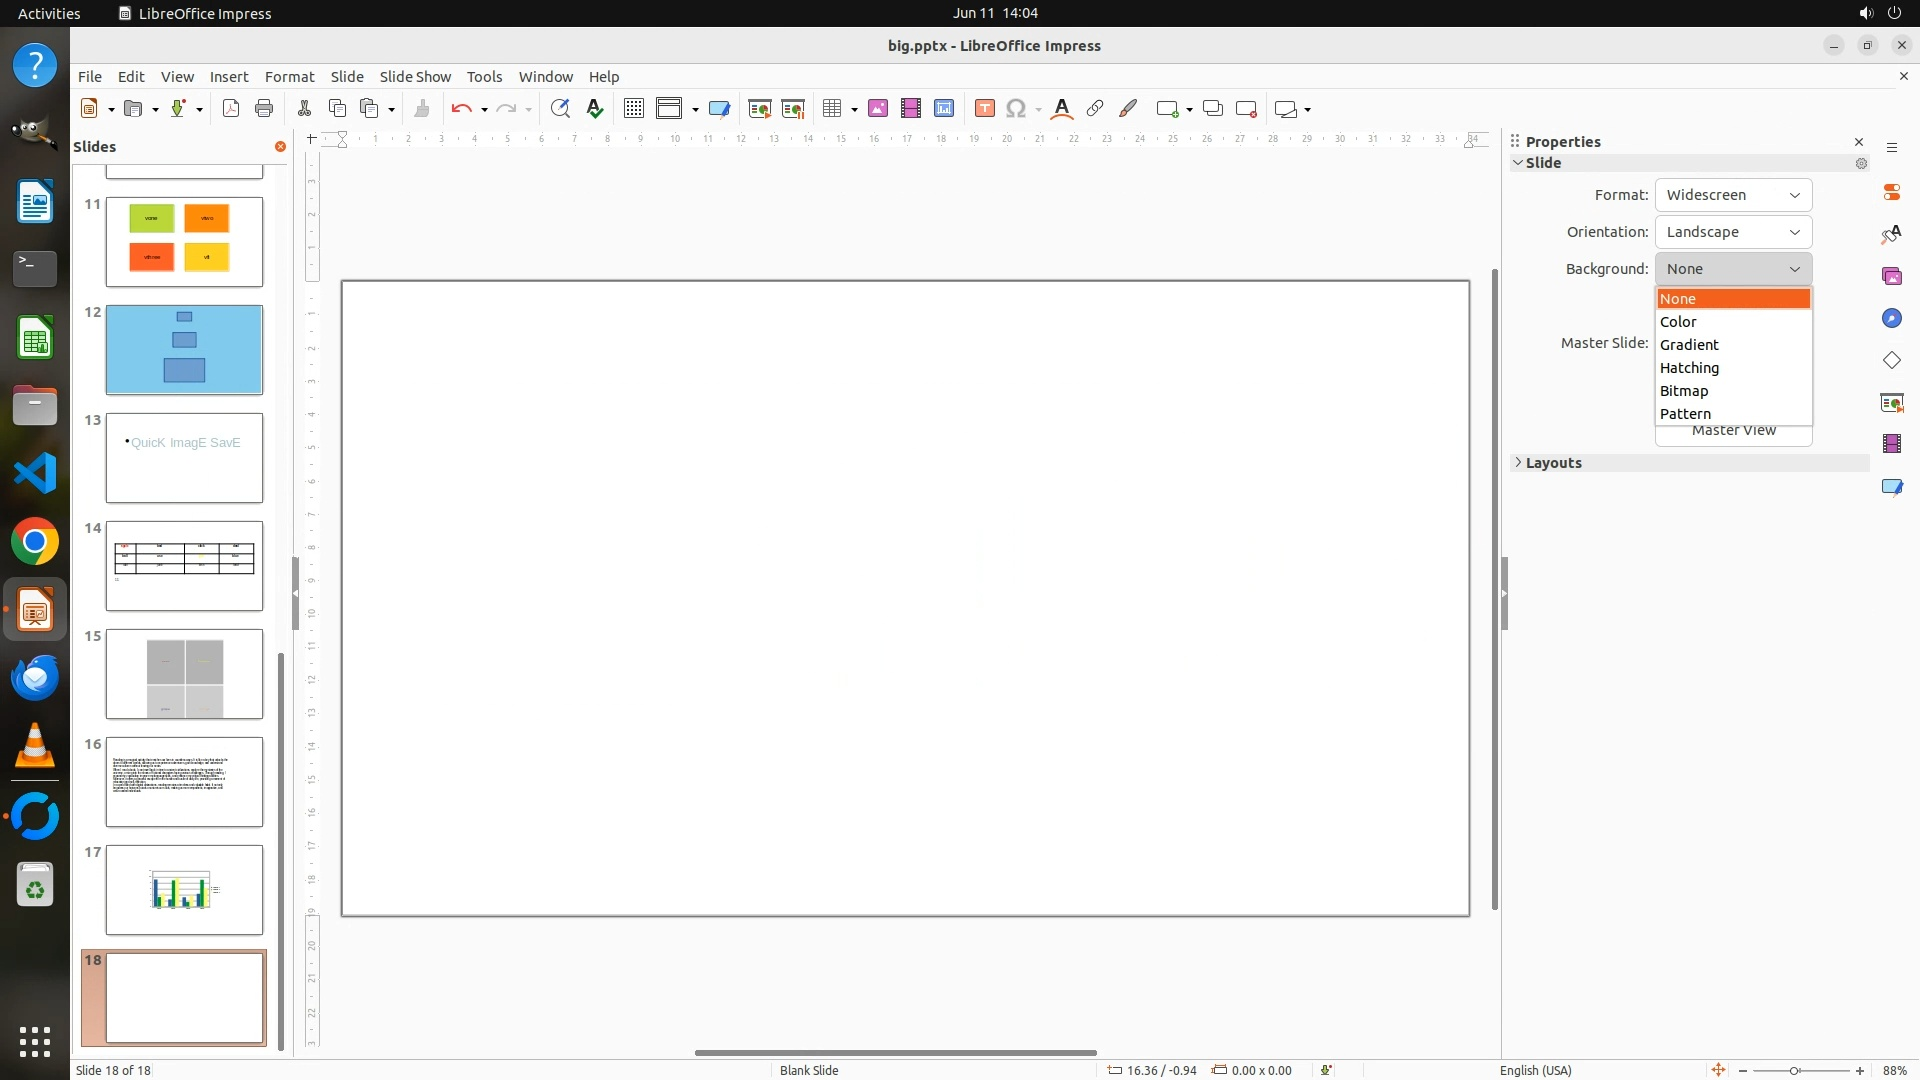Hide the sidebar using its collapse handle

[1504, 593]
